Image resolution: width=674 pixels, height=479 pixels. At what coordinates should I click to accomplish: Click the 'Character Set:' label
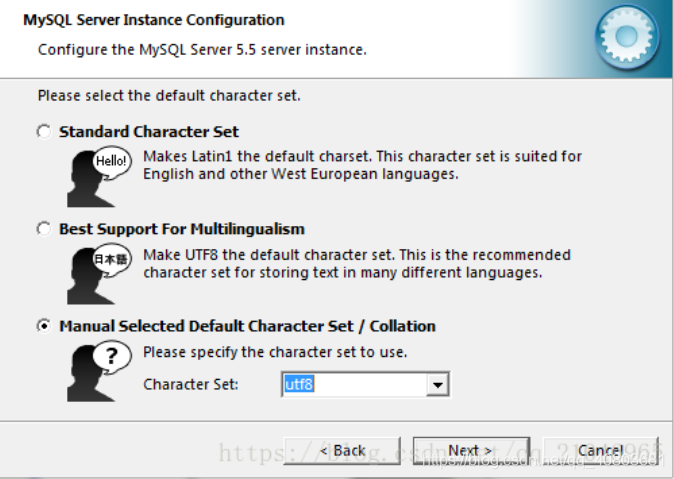191,384
